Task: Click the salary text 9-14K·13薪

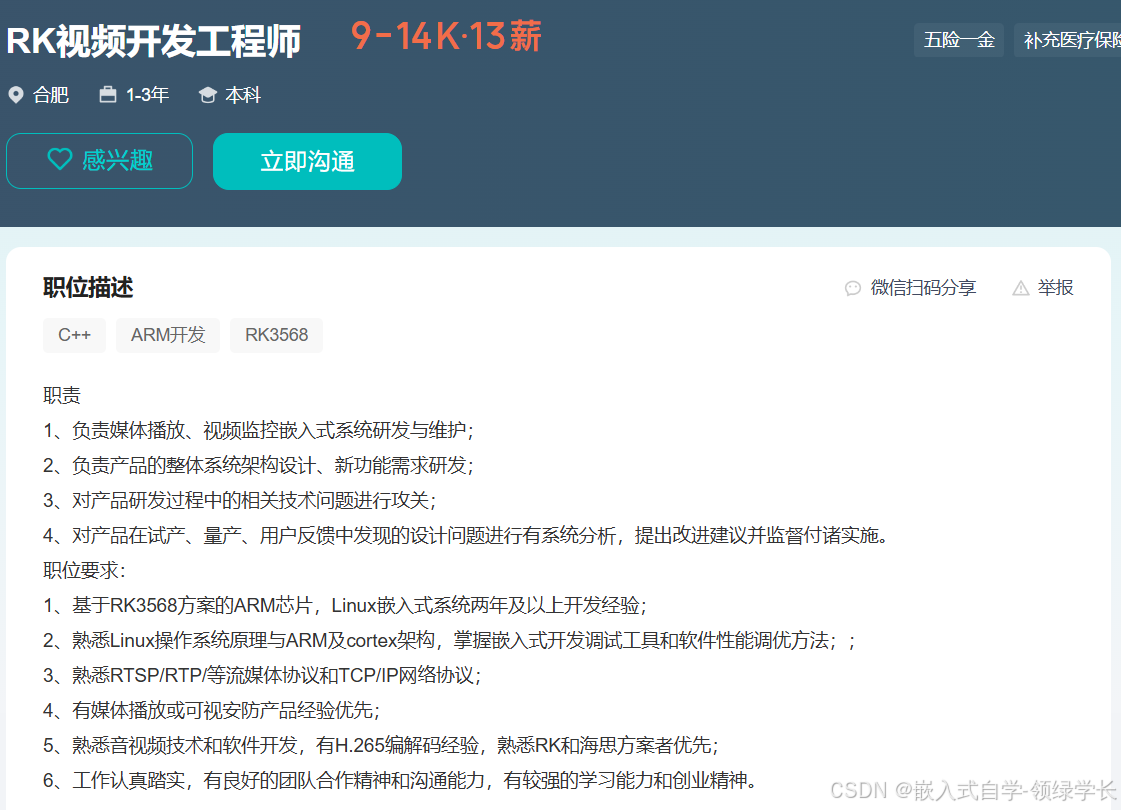Action: [446, 36]
